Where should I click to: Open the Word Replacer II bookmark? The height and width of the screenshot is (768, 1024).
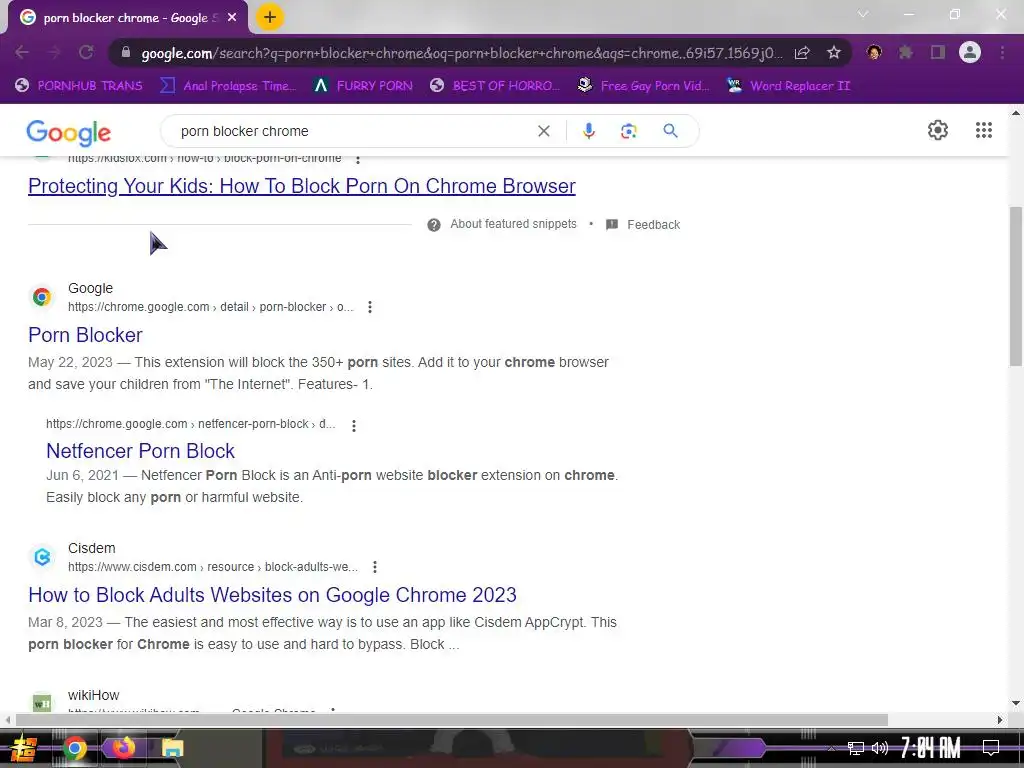[789, 86]
